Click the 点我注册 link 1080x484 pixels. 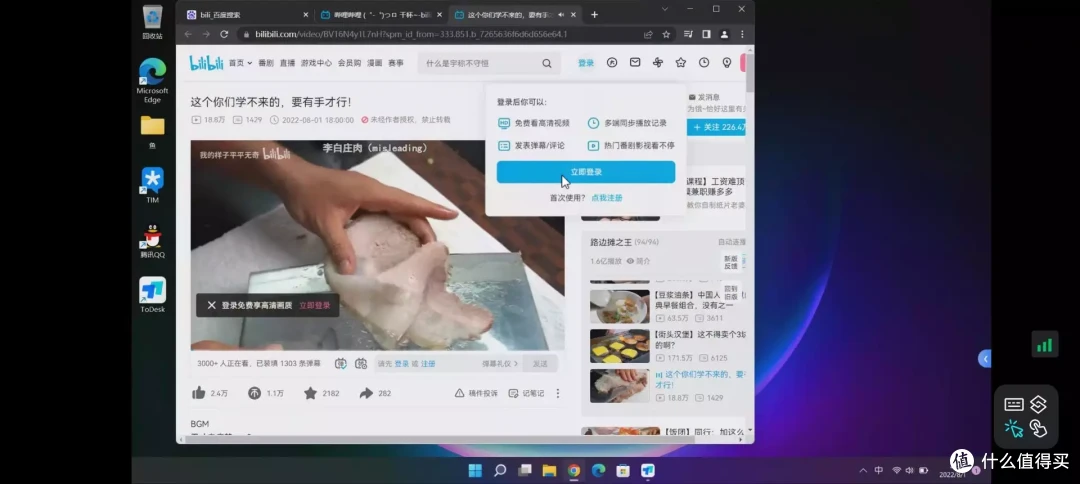tap(607, 198)
